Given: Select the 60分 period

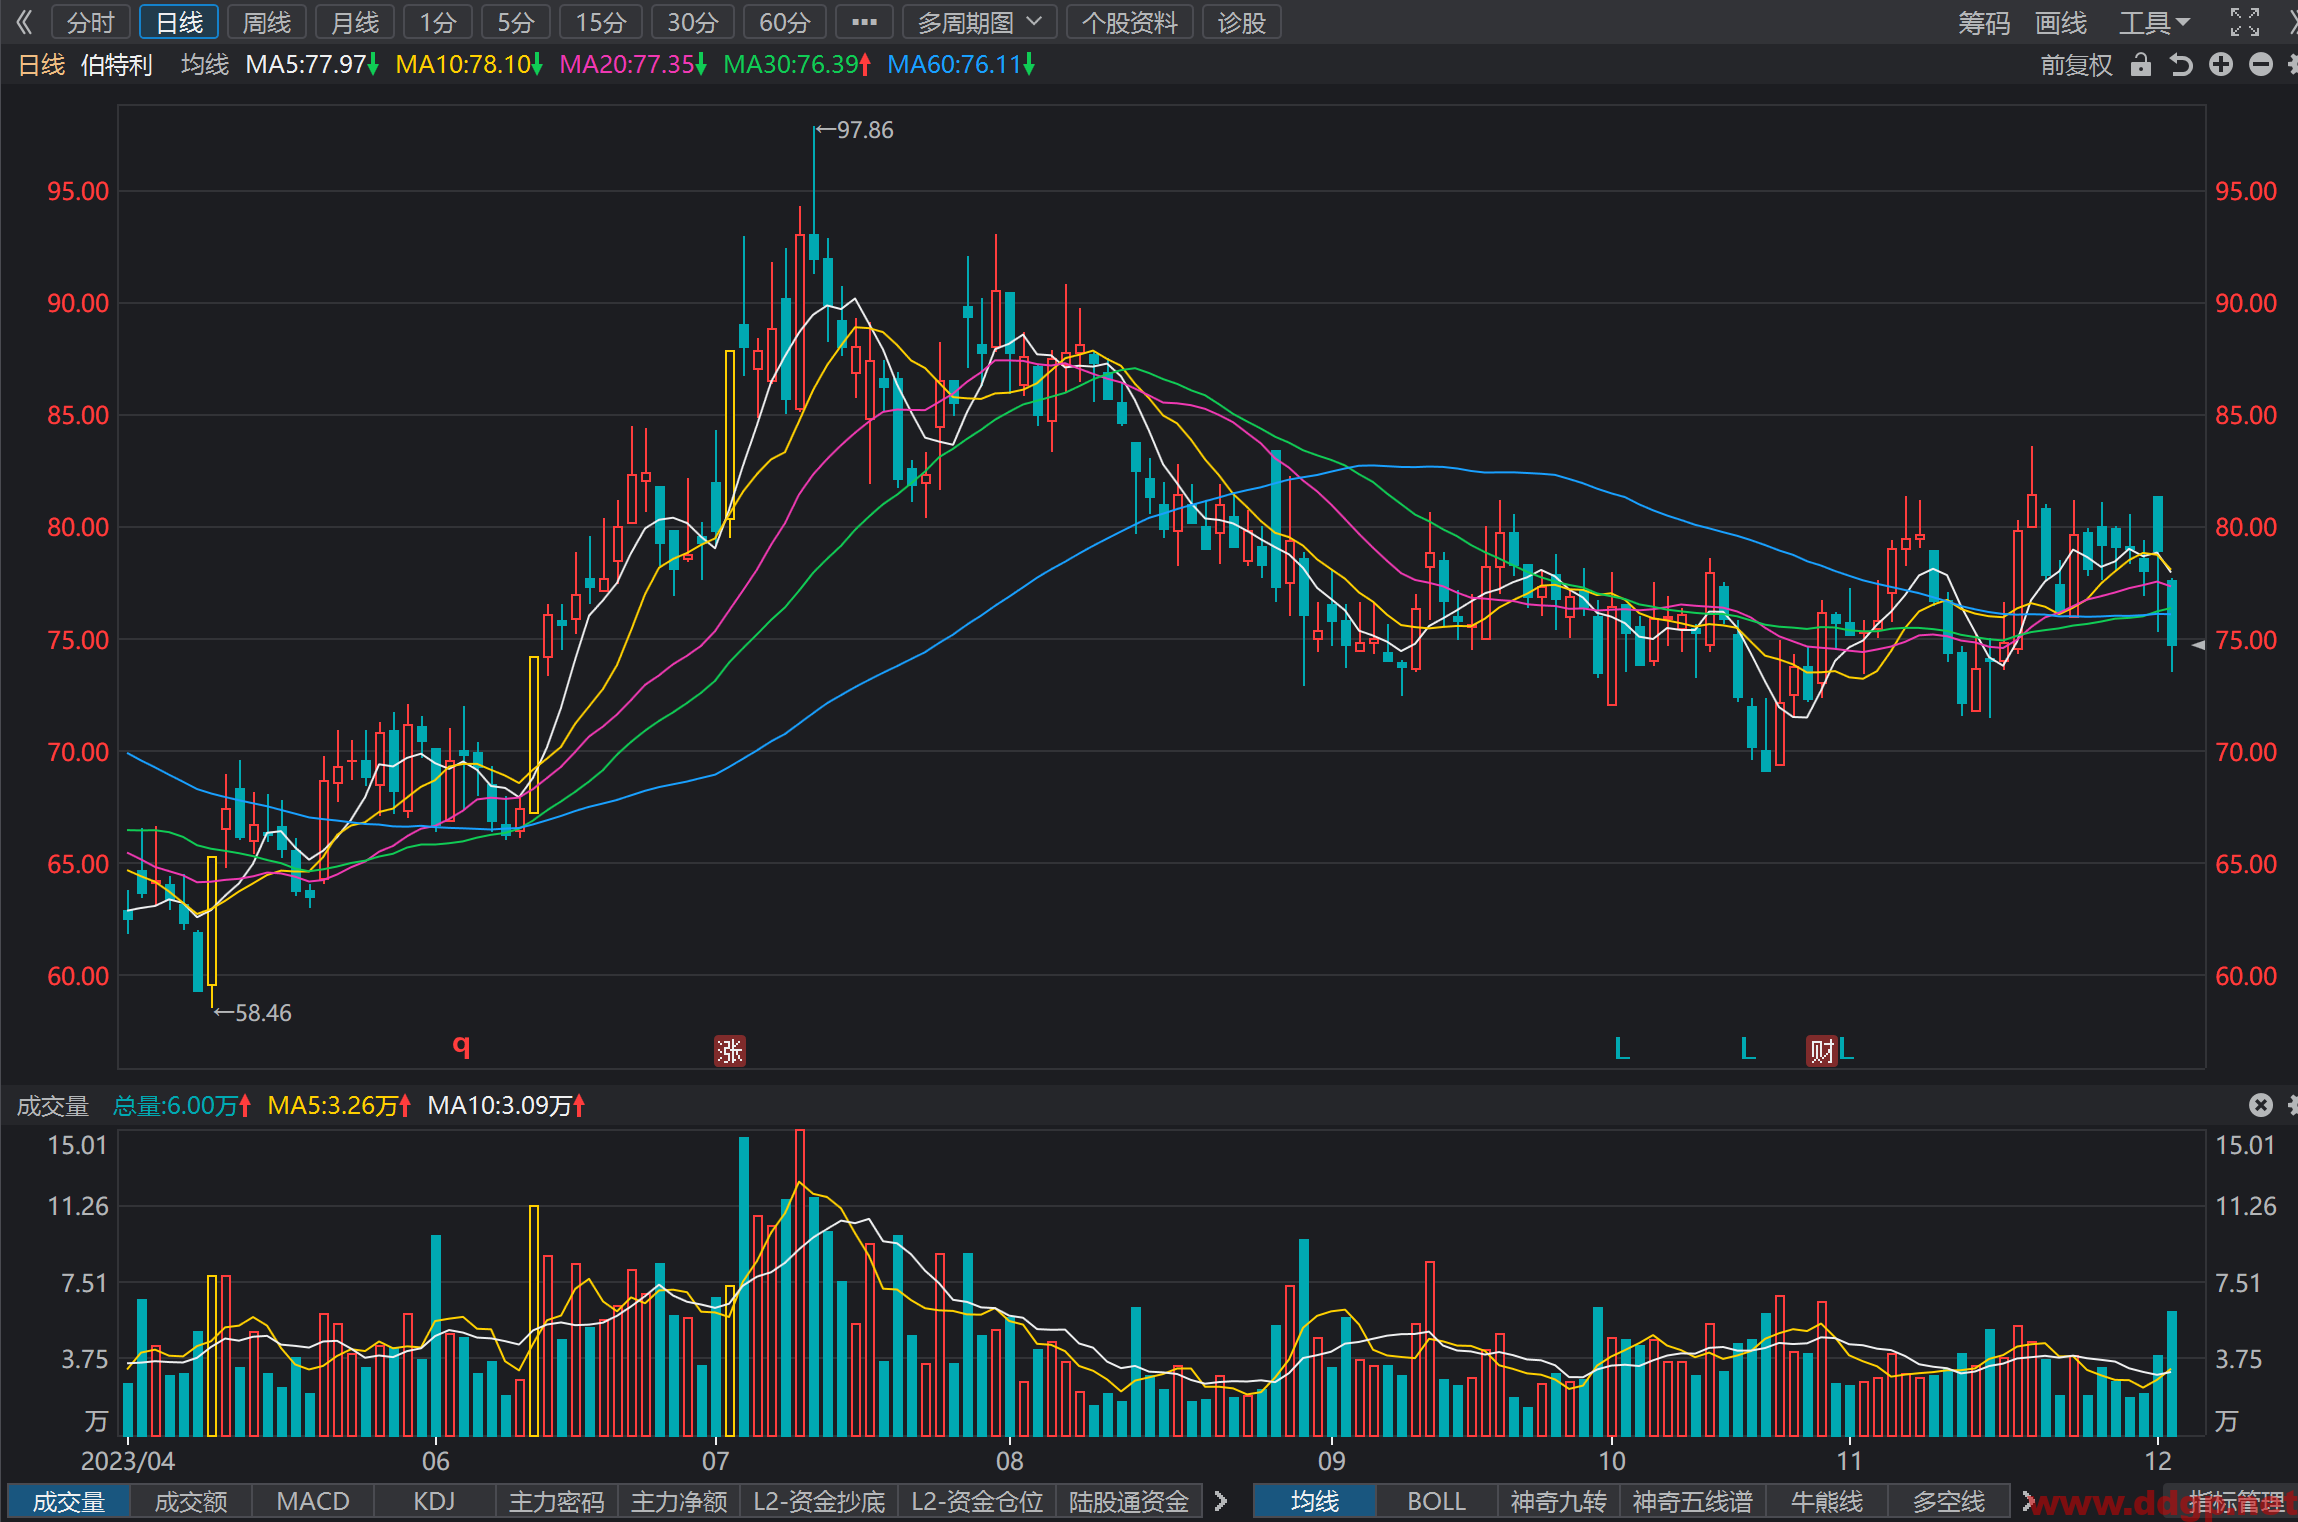Looking at the screenshot, I should click(785, 22).
